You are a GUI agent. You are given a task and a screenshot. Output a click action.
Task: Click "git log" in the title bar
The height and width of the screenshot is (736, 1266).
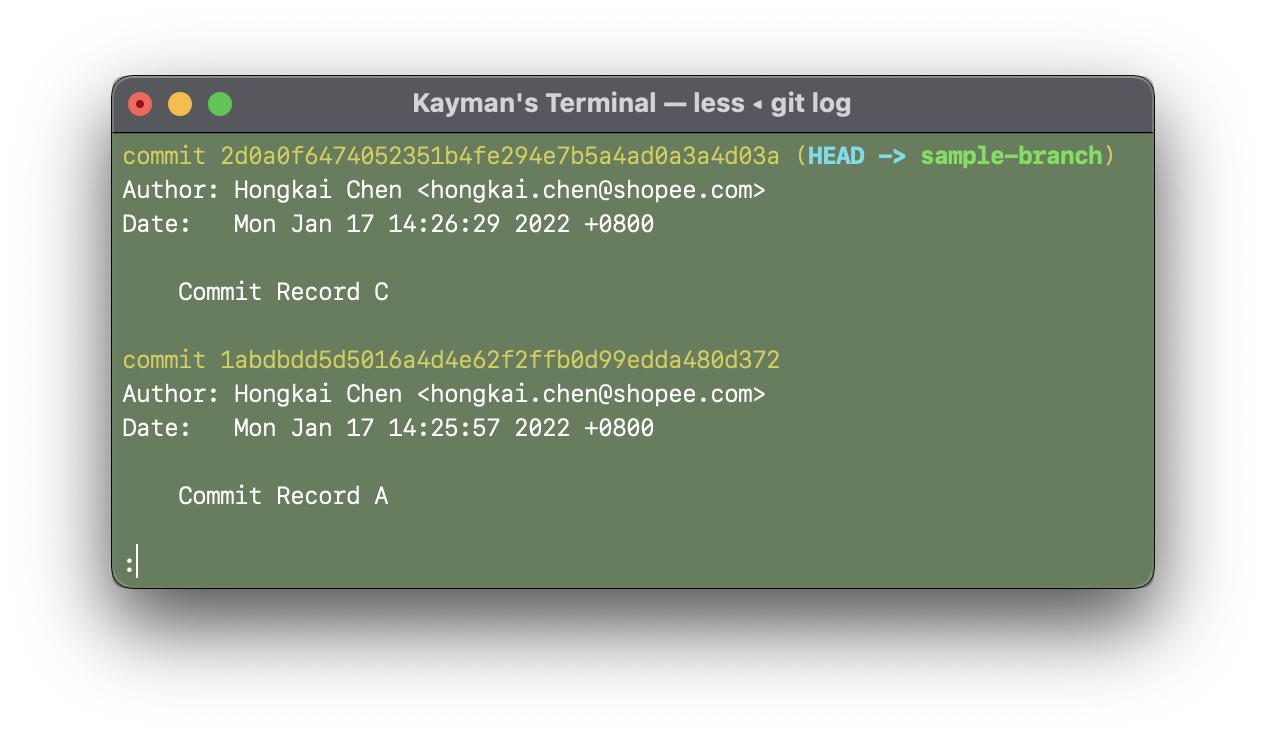811,103
